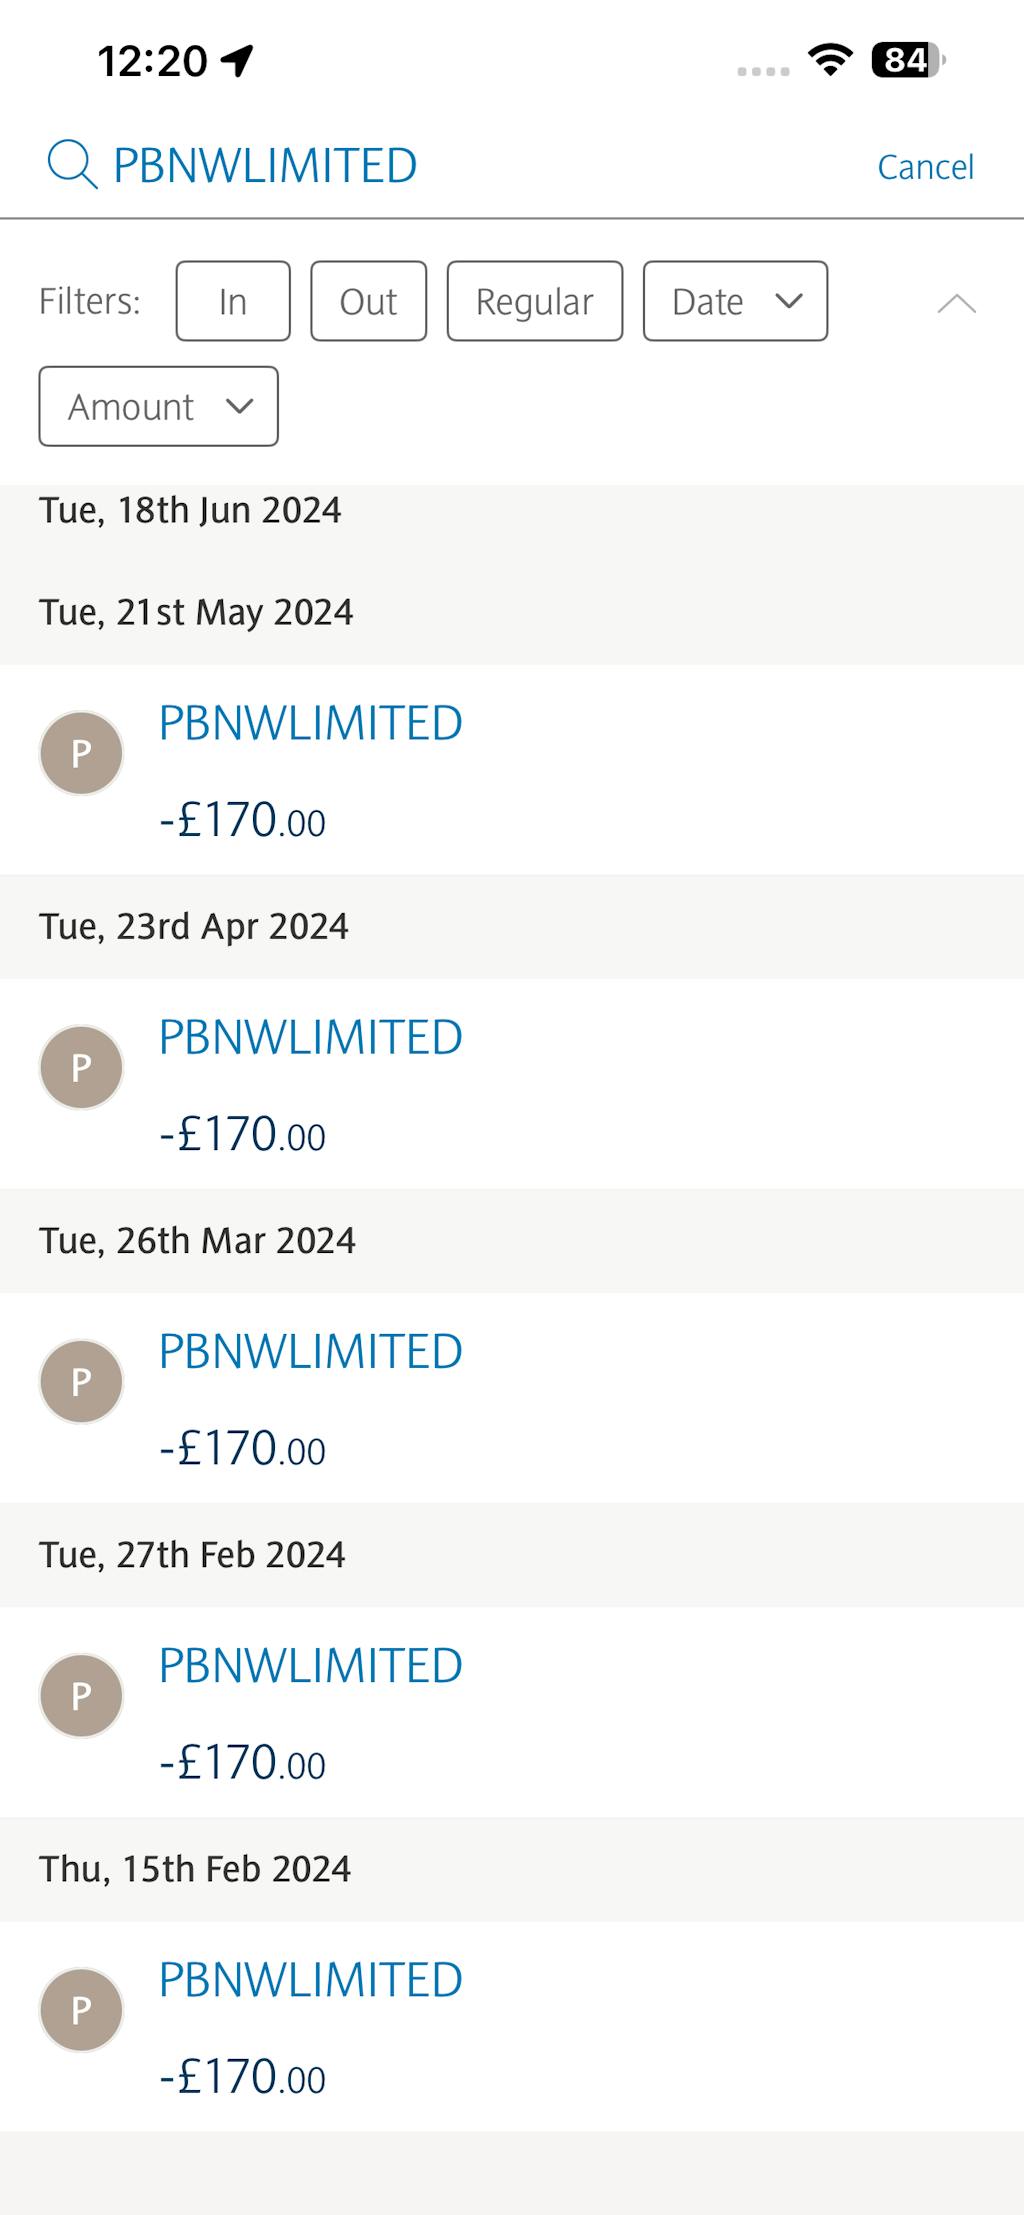The image size is (1024, 2215).
Task: Open the Amount filter dropdown
Action: (158, 406)
